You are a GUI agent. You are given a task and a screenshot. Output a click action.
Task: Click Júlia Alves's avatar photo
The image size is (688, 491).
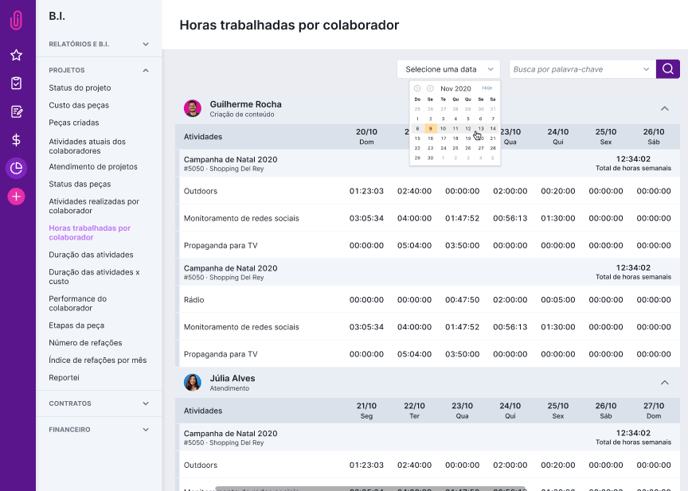coord(192,383)
